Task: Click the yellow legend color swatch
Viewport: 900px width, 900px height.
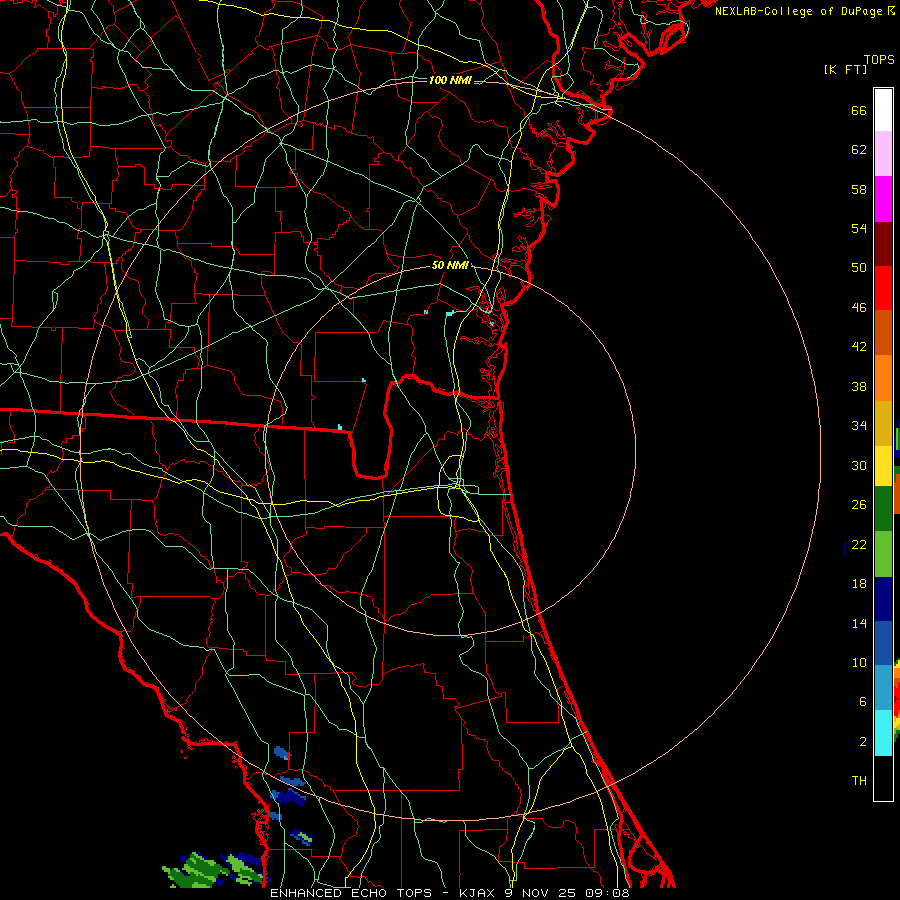Action: pyautogui.click(x=883, y=466)
